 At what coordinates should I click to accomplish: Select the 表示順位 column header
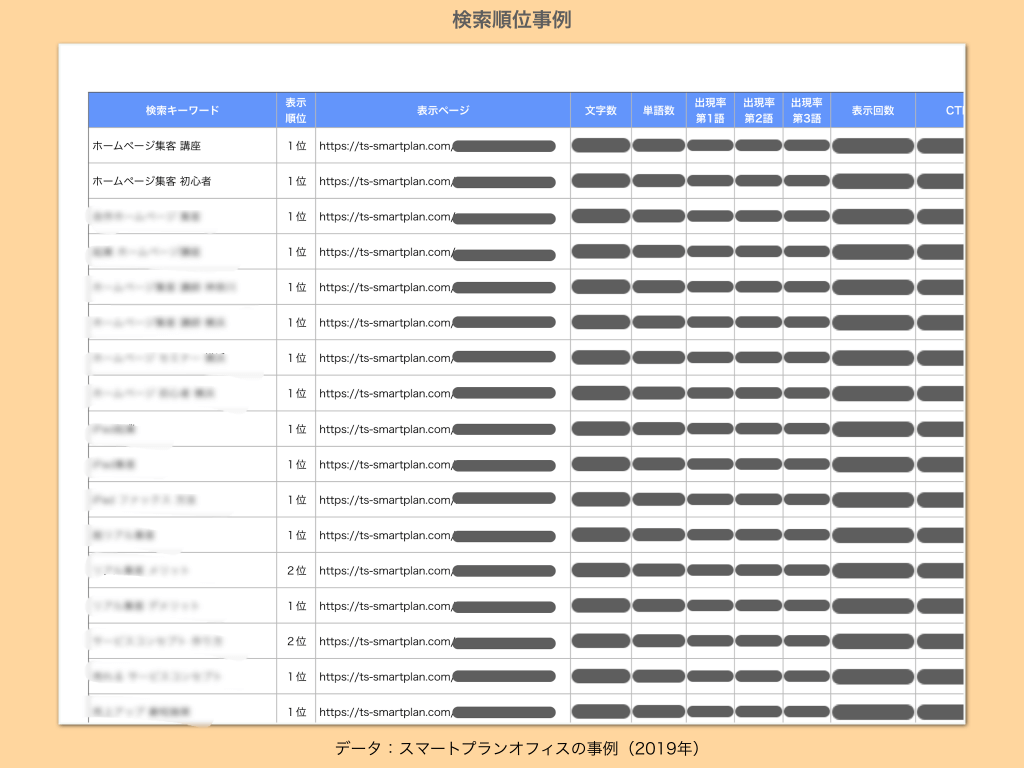pyautogui.click(x=296, y=110)
